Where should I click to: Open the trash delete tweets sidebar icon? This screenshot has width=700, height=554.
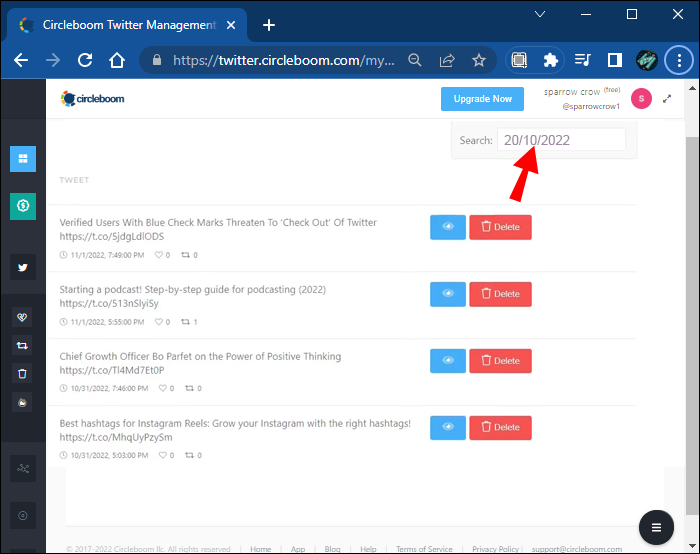pyautogui.click(x=22, y=374)
